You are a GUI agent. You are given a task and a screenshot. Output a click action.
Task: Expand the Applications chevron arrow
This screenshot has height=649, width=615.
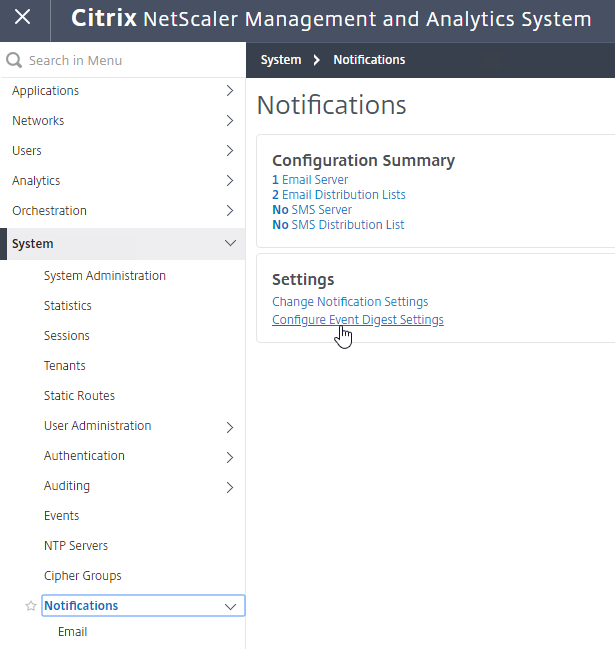tap(230, 91)
